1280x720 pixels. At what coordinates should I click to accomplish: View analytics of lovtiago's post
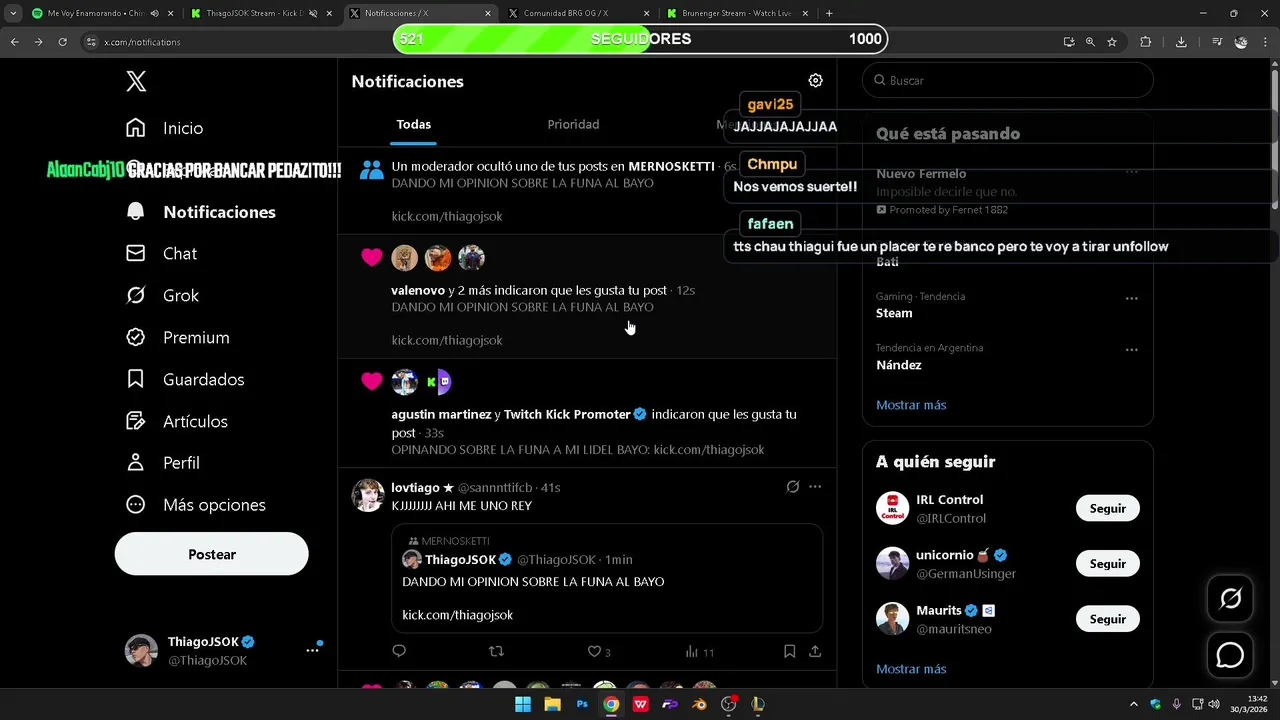699,651
